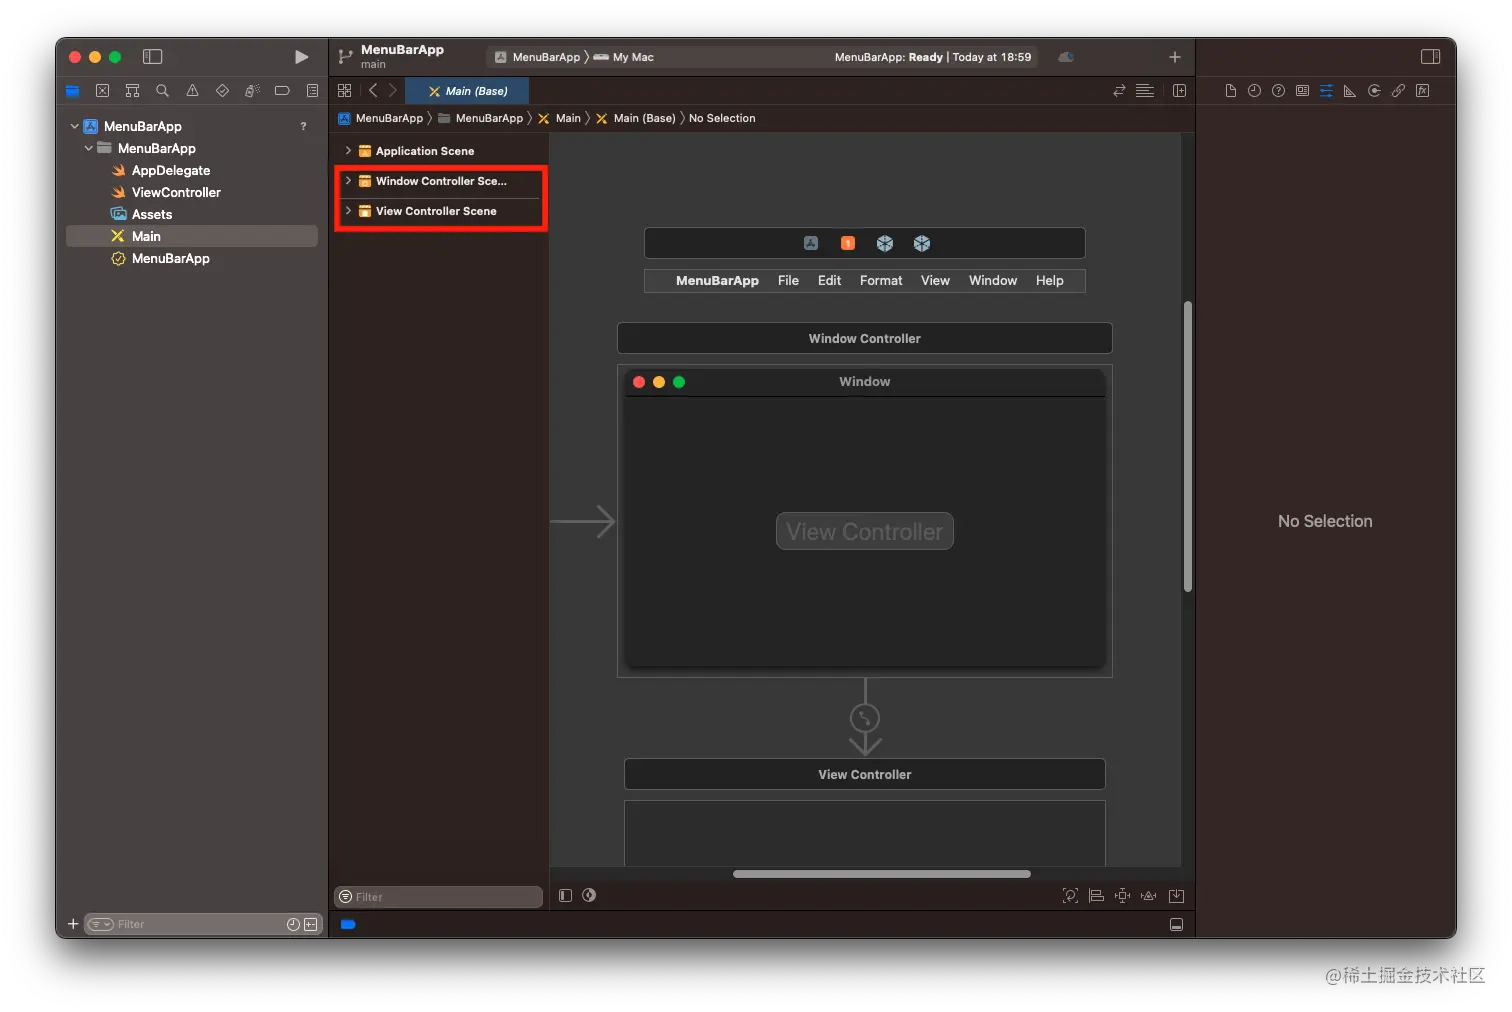Click the Format menu in storyboard
Viewport: 1512px width, 1012px height.
click(x=881, y=281)
